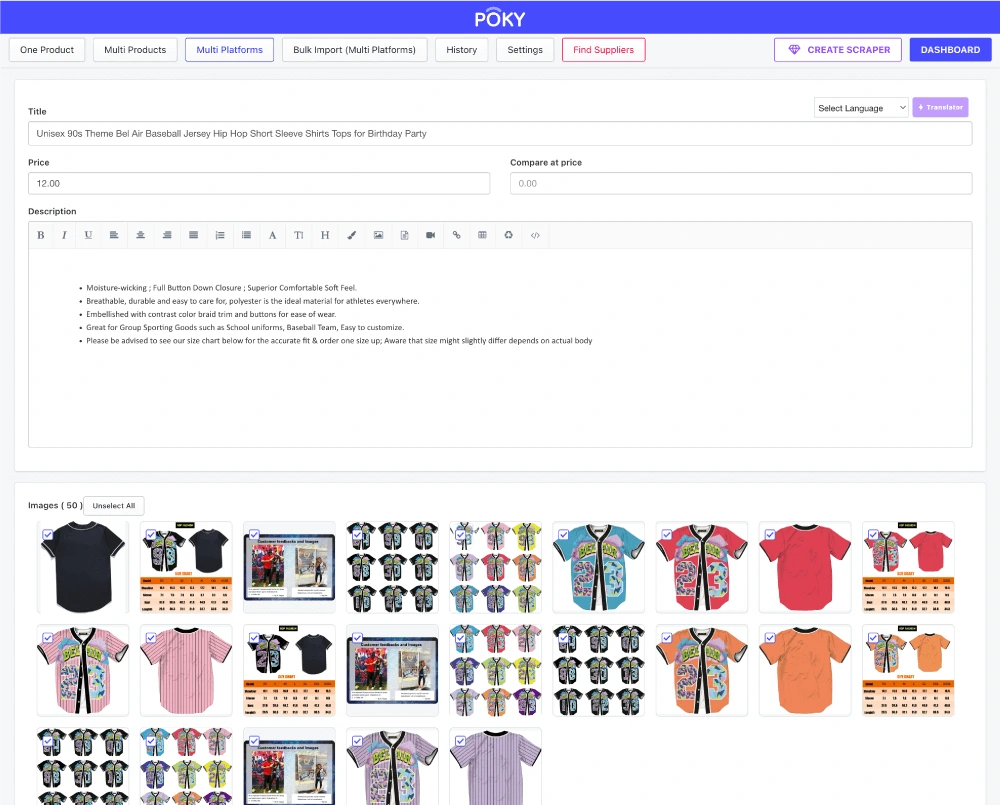1000x805 pixels.
Task: Uncheck the pink striped jersey back image
Action: pyautogui.click(x=151, y=637)
